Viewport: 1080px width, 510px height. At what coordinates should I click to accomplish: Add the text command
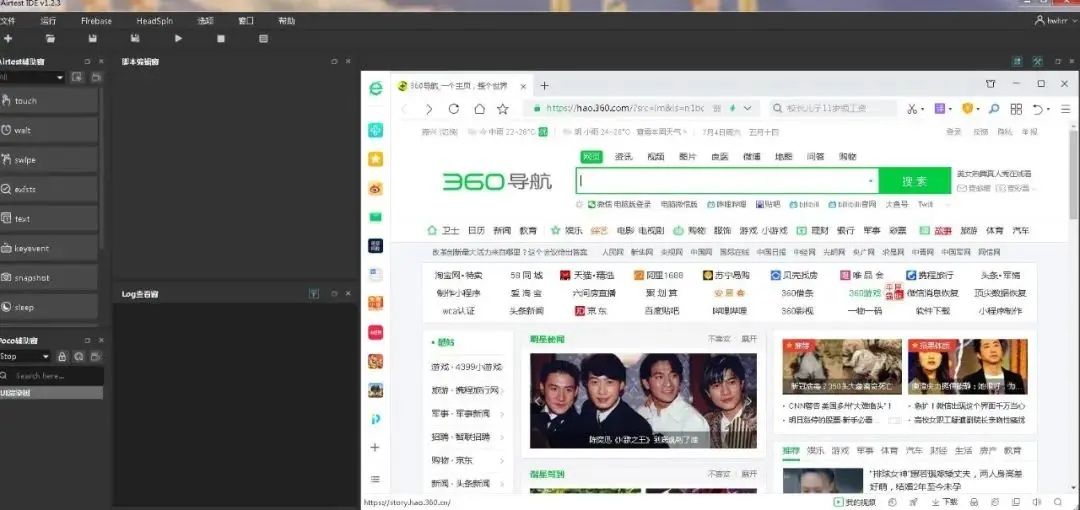(x=48, y=218)
